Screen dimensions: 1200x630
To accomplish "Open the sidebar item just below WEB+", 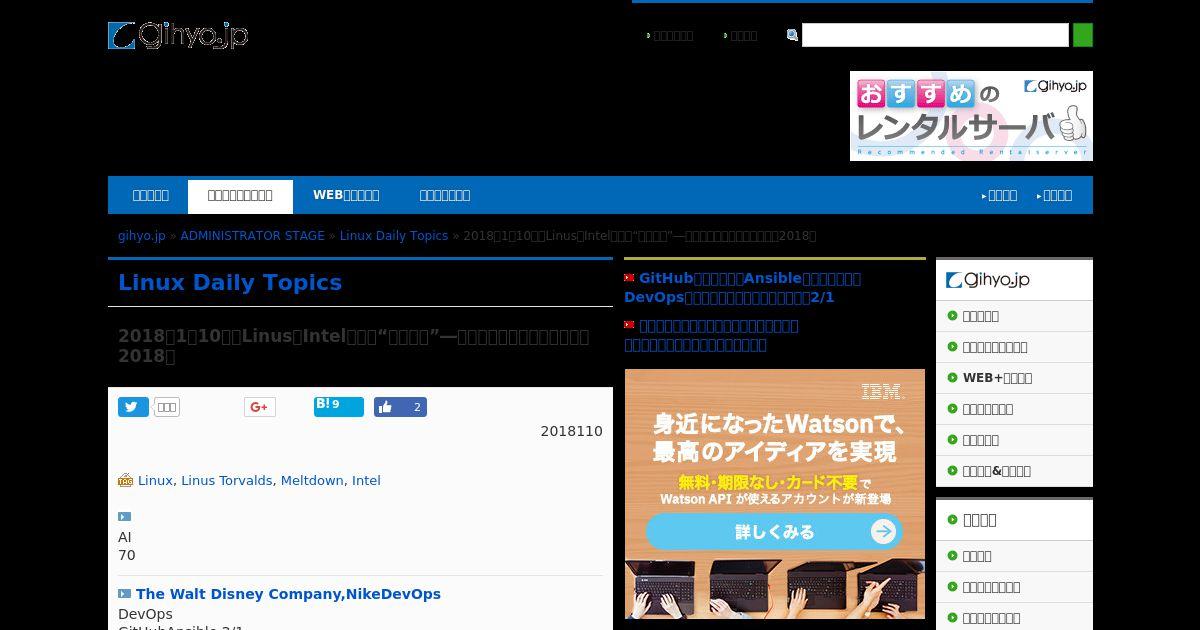I will tap(1014, 409).
